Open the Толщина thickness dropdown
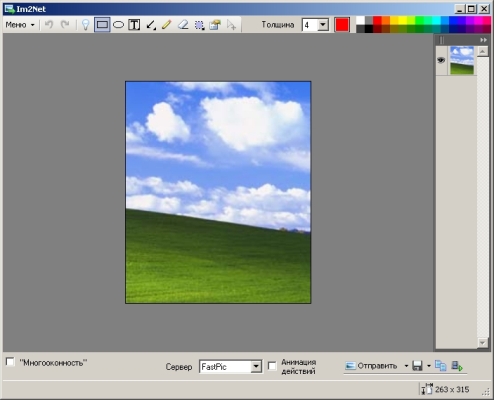494x400 pixels. pyautogui.click(x=323, y=25)
